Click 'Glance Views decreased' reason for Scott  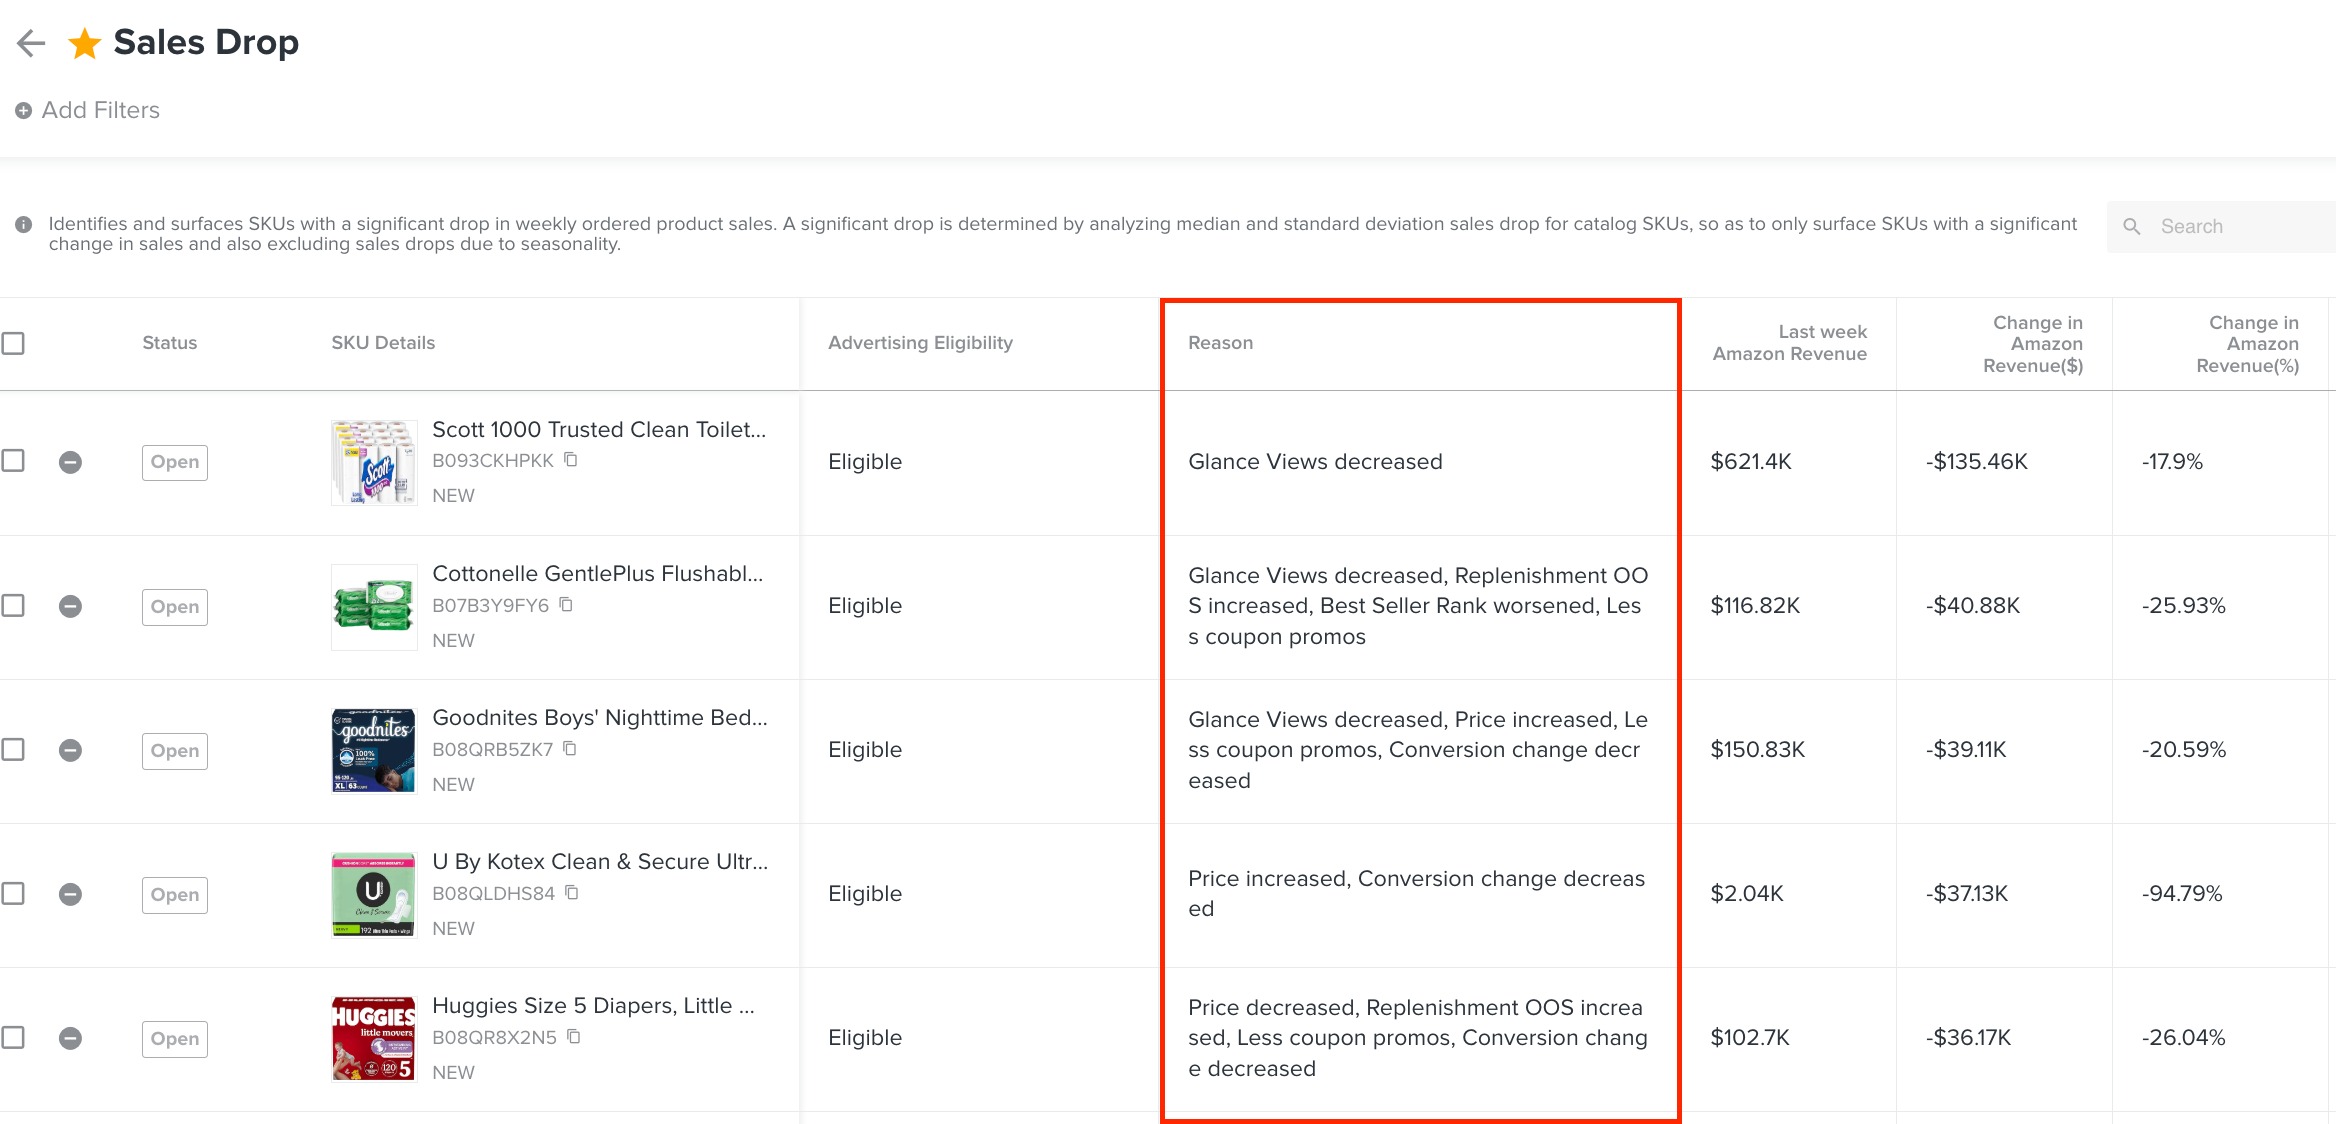tap(1315, 462)
